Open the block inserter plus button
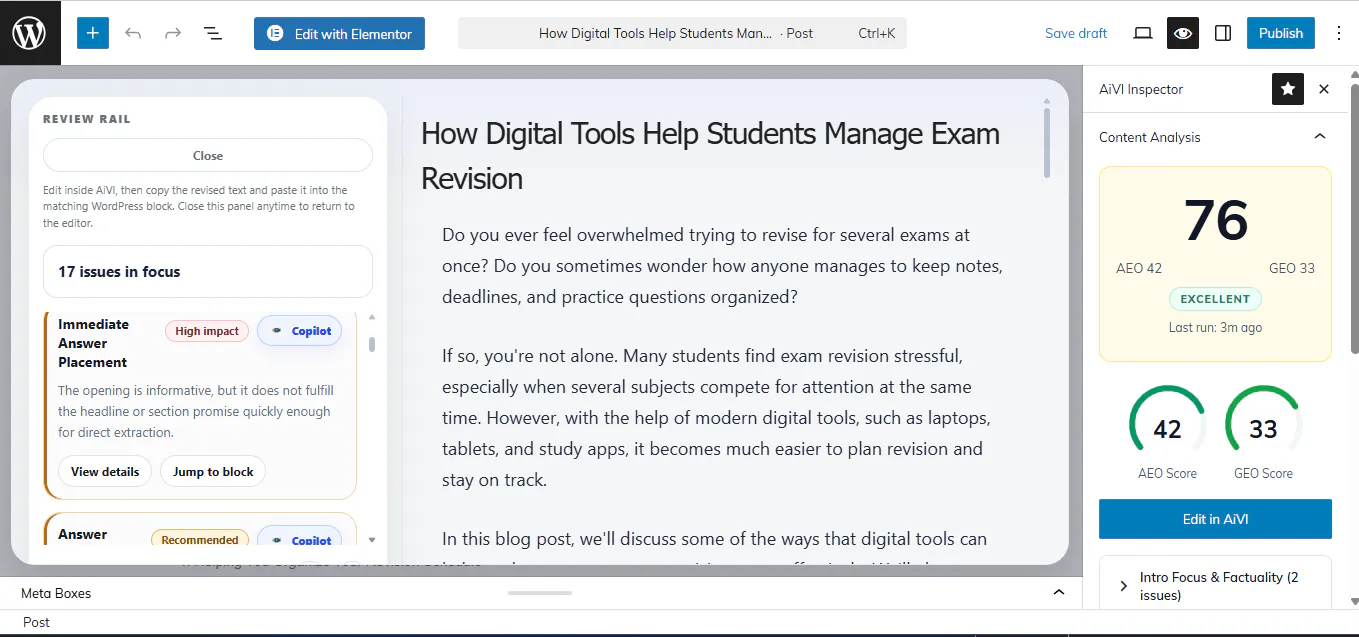Image resolution: width=1359 pixels, height=637 pixels. tap(92, 33)
